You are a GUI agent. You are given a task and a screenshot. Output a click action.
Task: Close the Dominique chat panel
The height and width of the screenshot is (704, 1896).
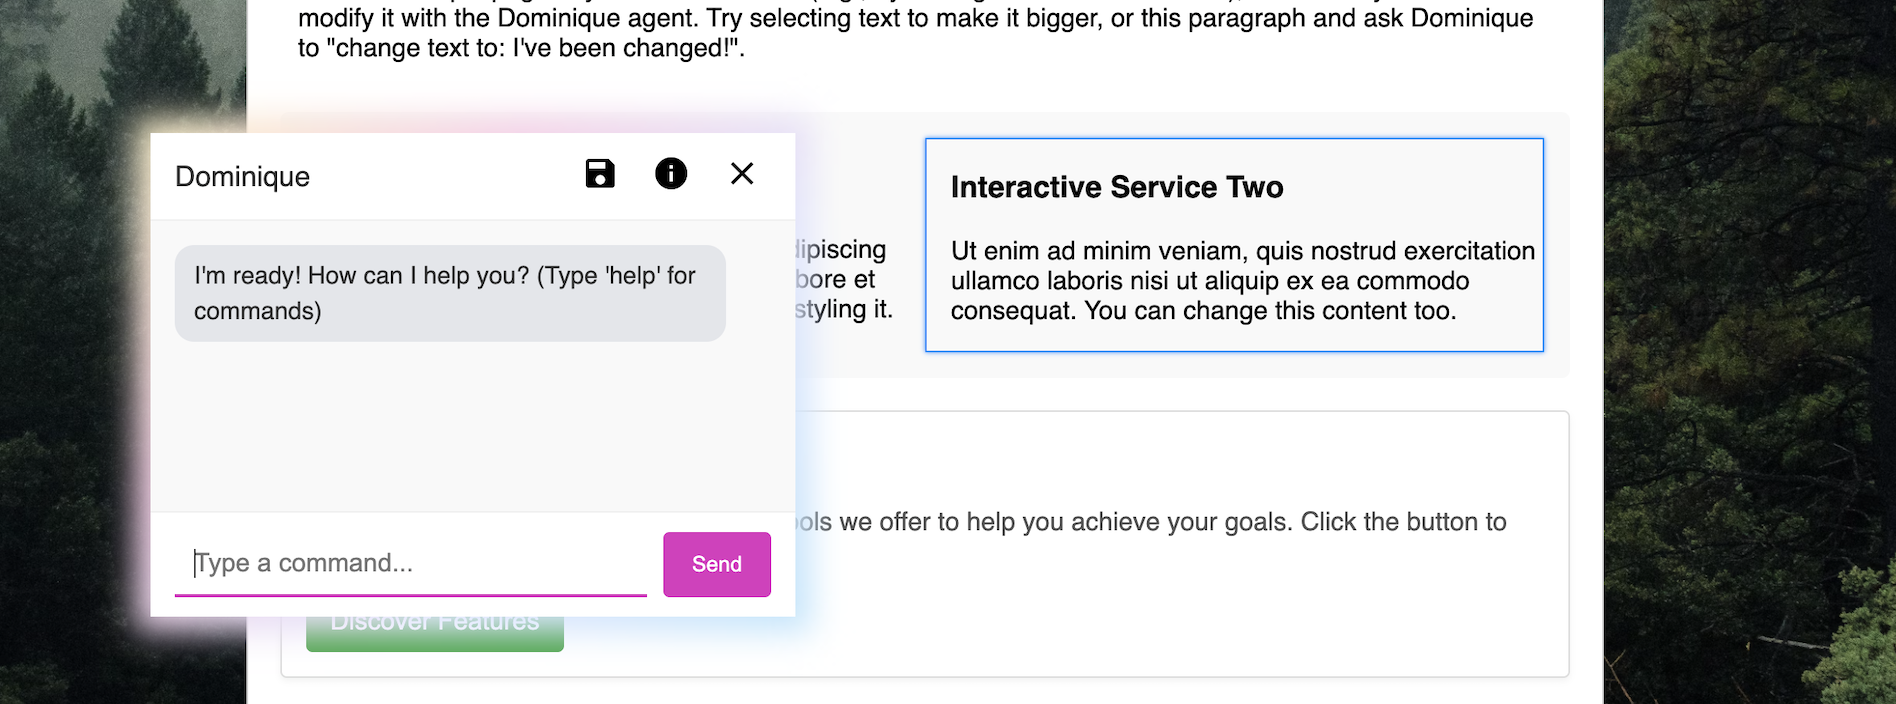(x=742, y=174)
